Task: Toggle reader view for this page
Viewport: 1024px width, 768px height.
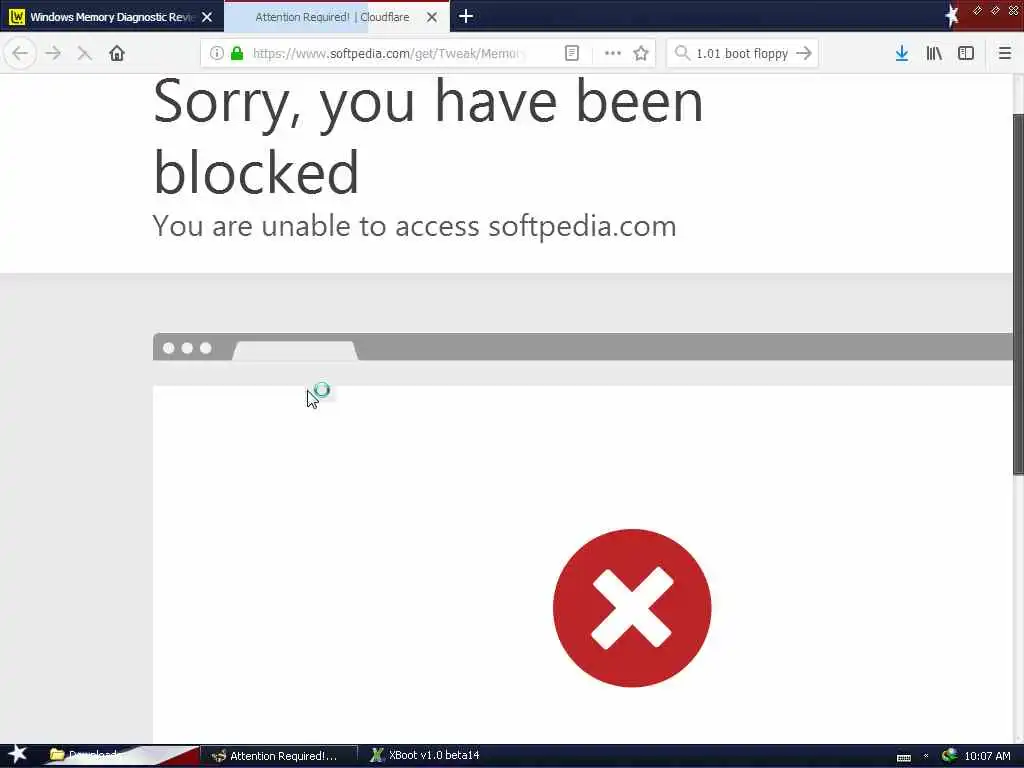Action: pyautogui.click(x=571, y=54)
